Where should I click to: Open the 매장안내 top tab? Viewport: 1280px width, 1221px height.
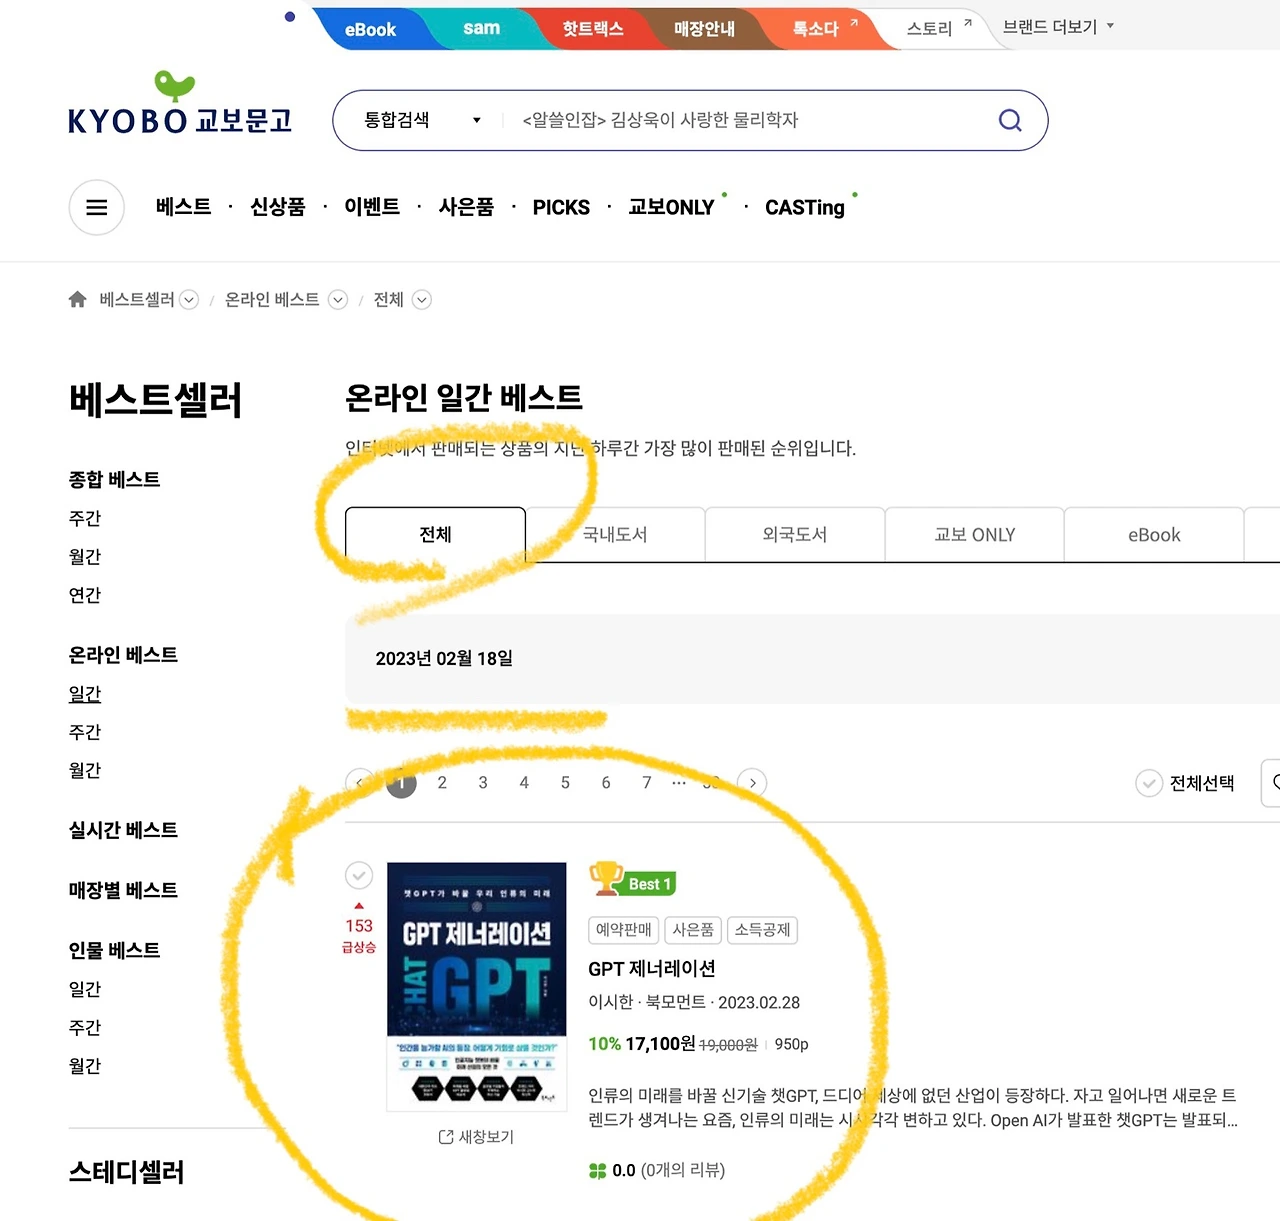(x=704, y=28)
